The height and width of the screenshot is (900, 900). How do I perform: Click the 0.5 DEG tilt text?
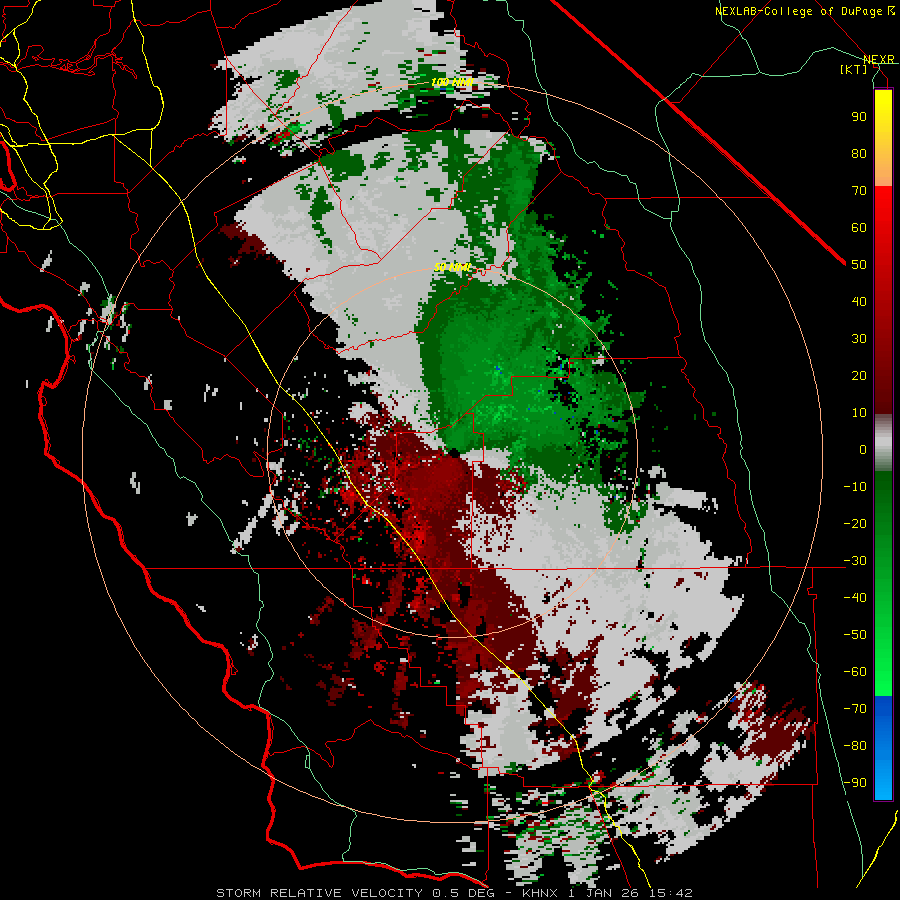tap(464, 893)
